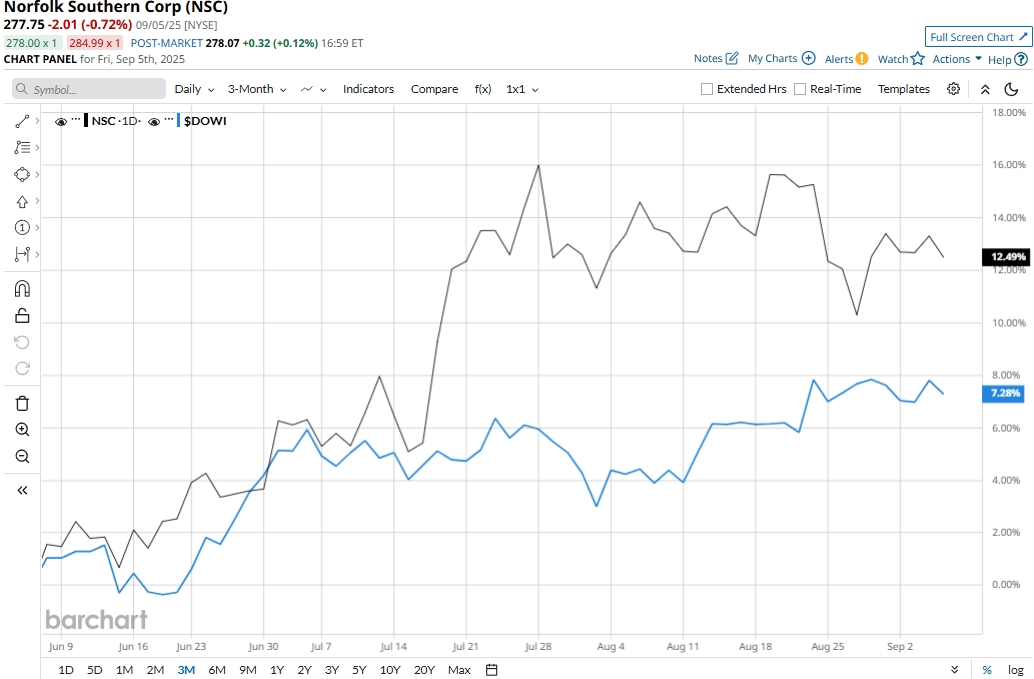Screen dimensions: 1034x679
Task: Open the f(x) expressions menu
Action: (483, 89)
